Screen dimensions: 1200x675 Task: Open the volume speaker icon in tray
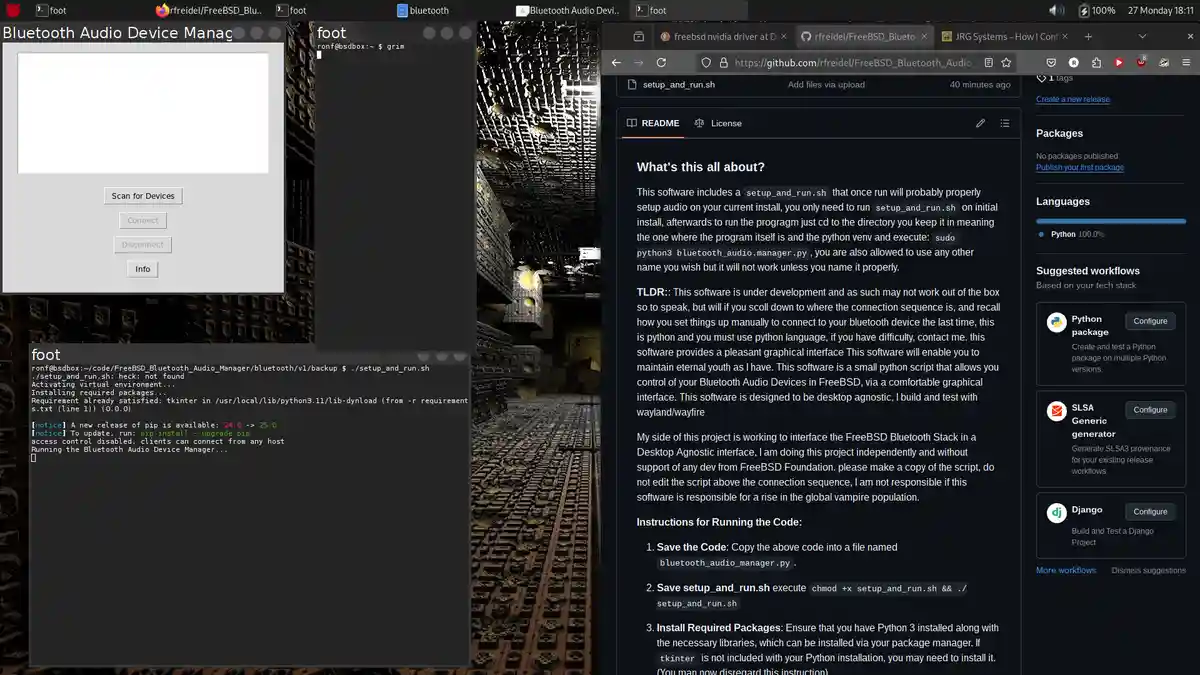(1056, 10)
